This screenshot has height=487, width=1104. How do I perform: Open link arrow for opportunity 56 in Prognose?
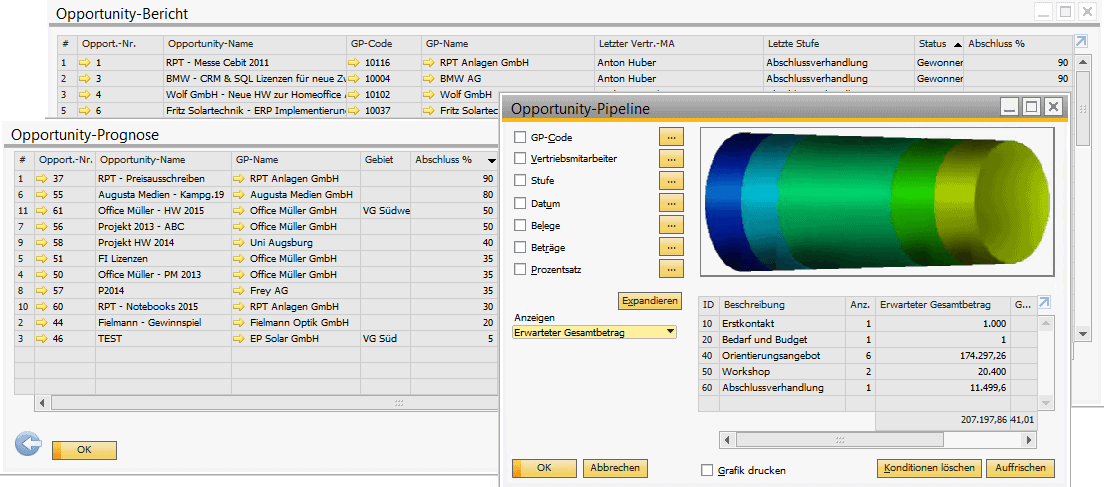43,226
